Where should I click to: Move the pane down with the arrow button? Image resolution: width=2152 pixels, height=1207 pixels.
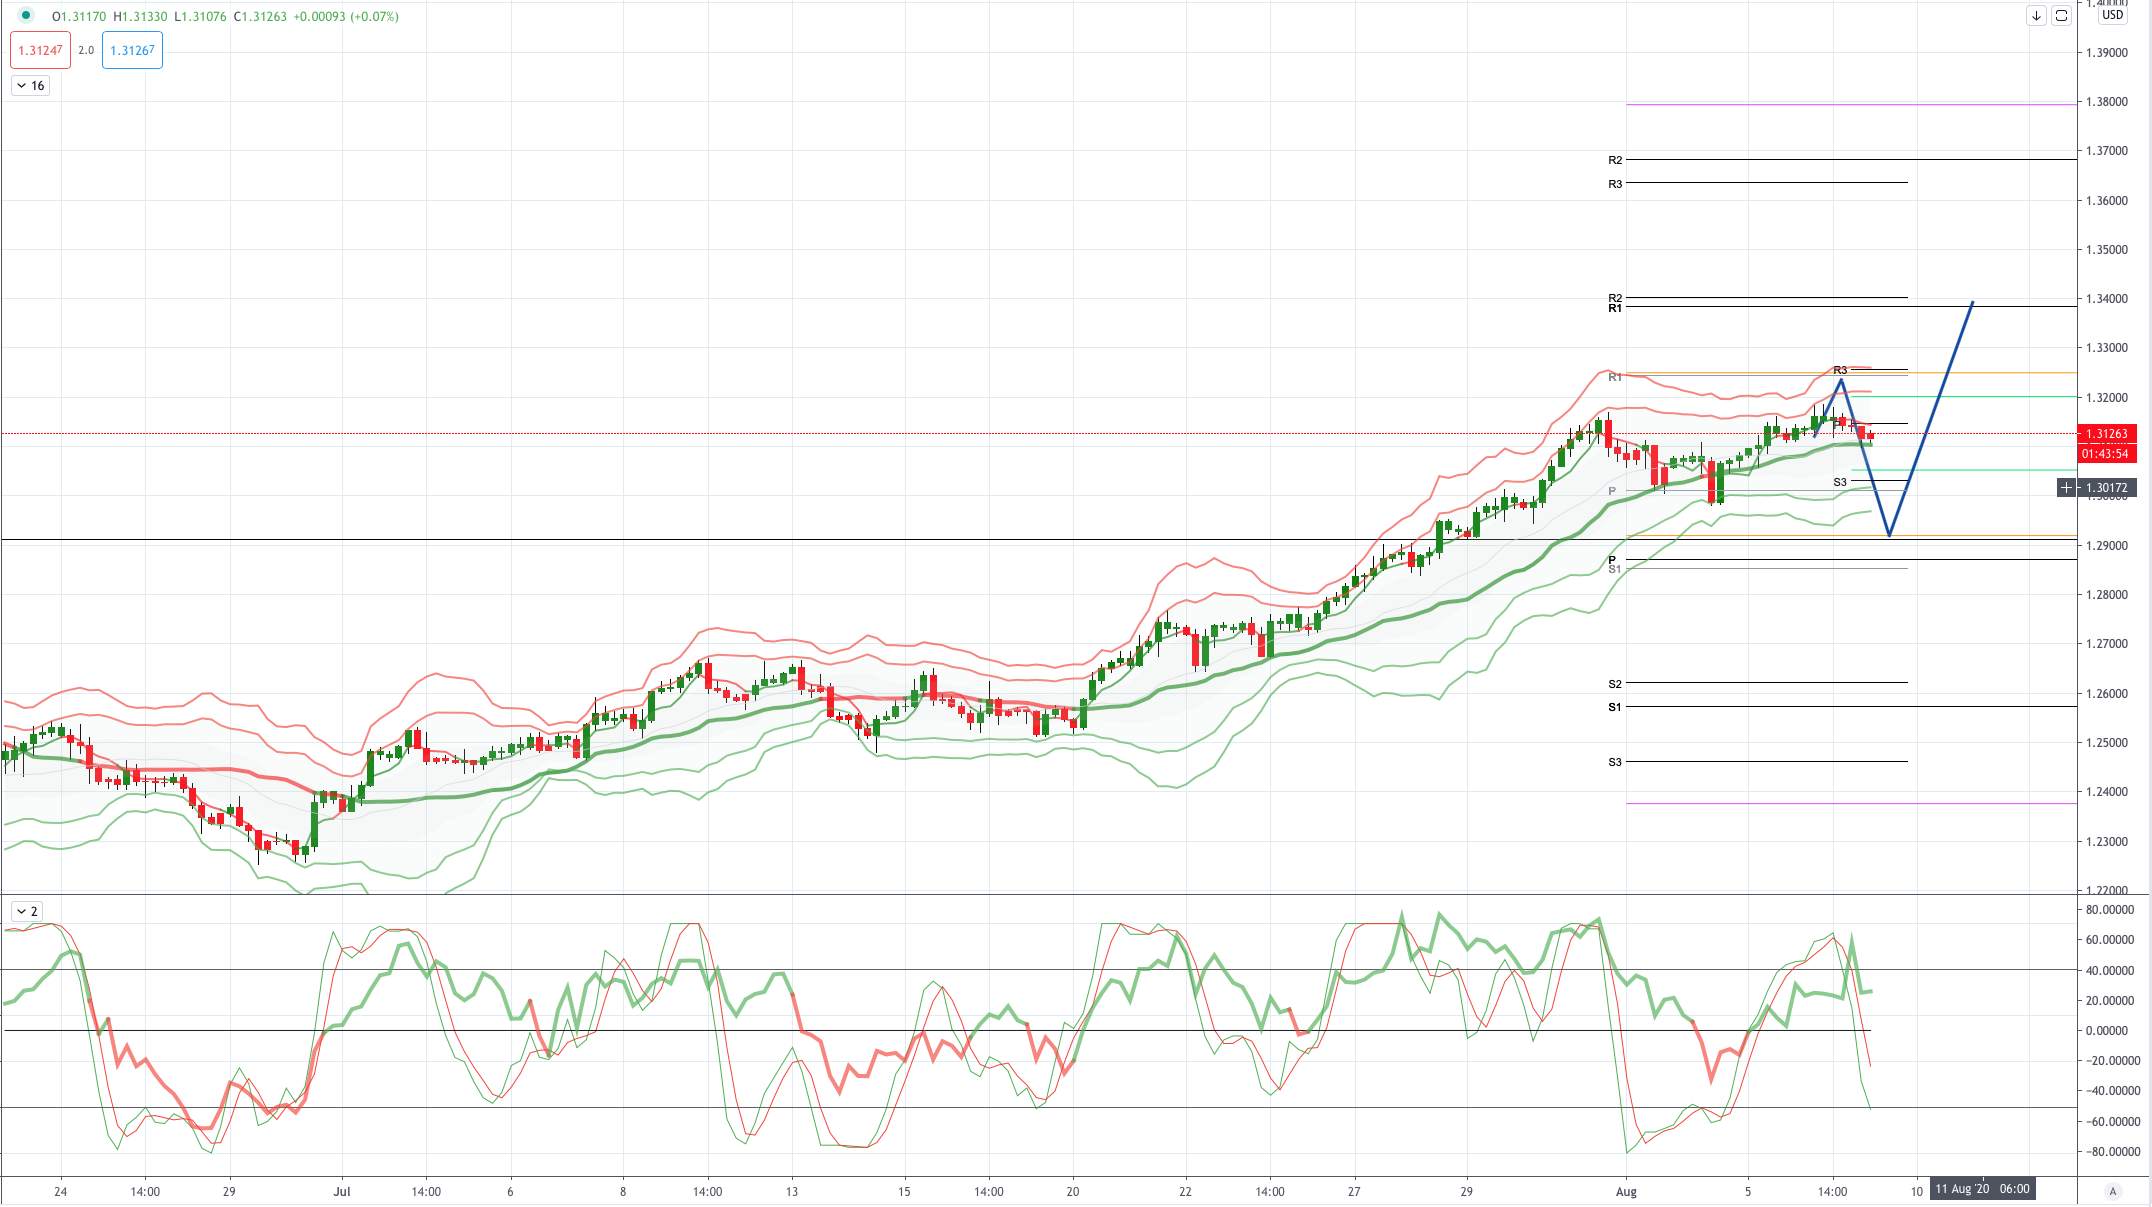2036,16
